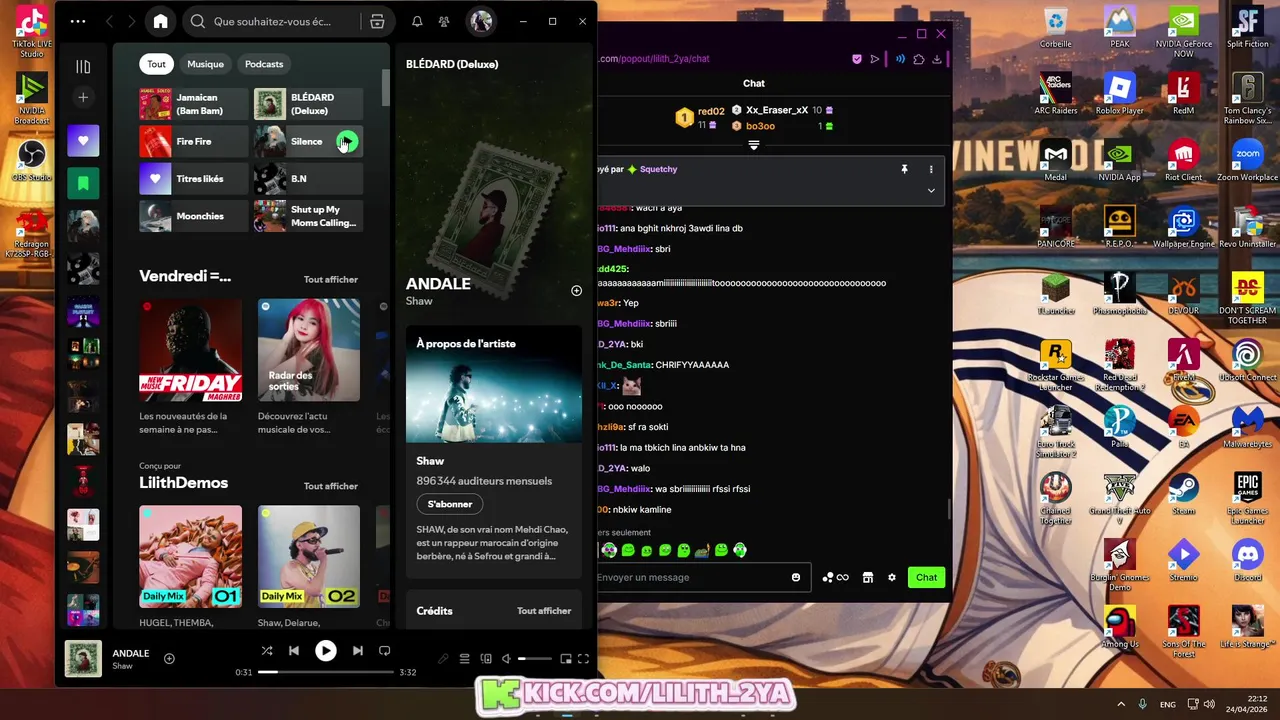Open Spotify three-dots main menu
This screenshot has height=720, width=1280.
(x=78, y=21)
